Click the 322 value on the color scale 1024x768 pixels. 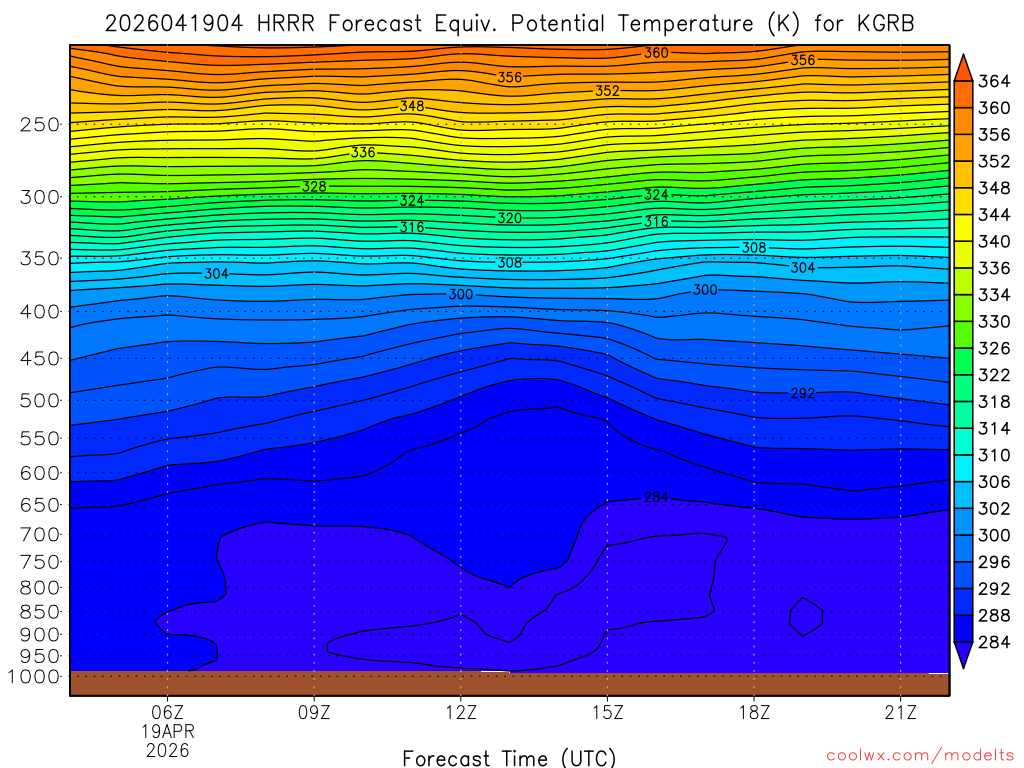coord(994,376)
